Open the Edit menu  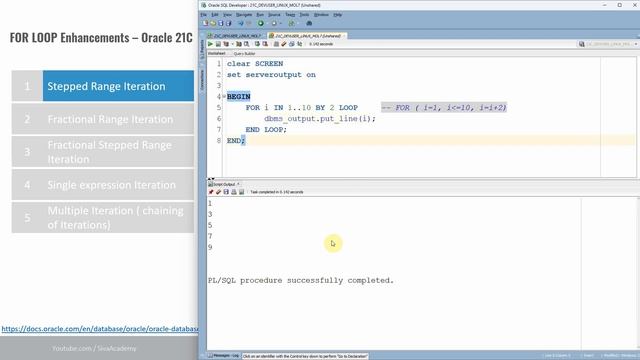(x=215, y=15)
